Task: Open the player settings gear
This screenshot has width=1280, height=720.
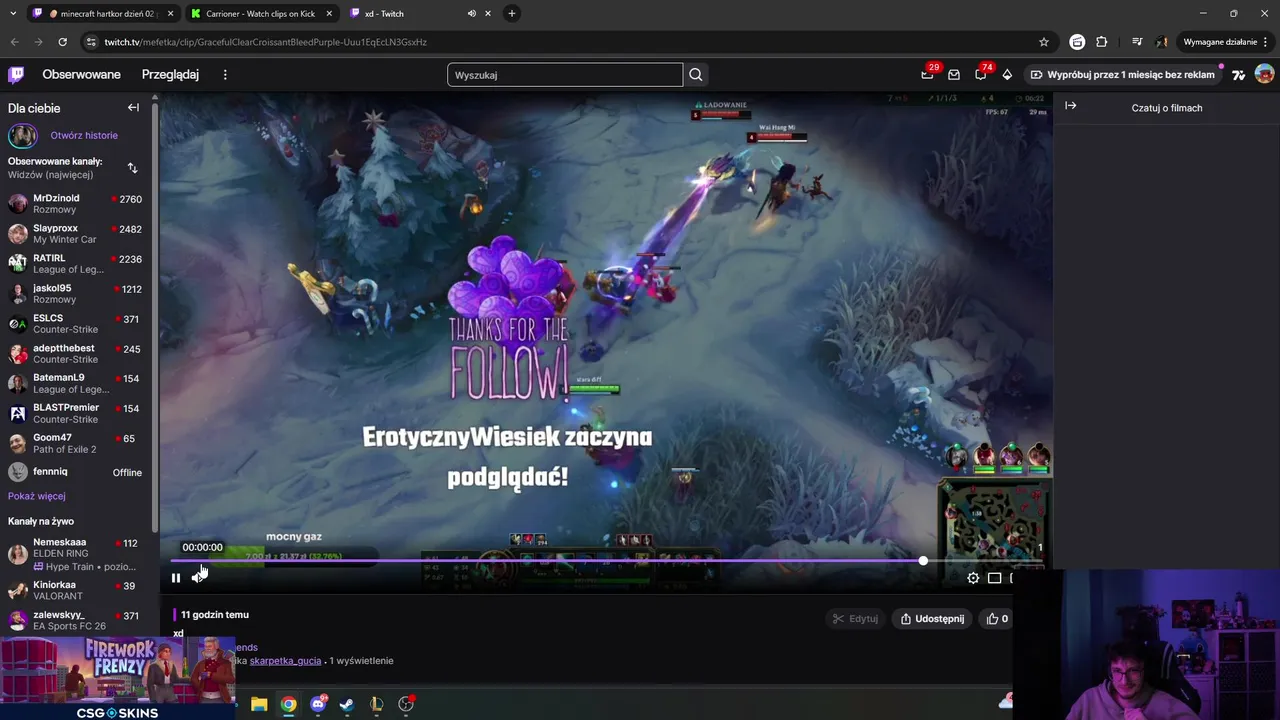Action: (973, 578)
